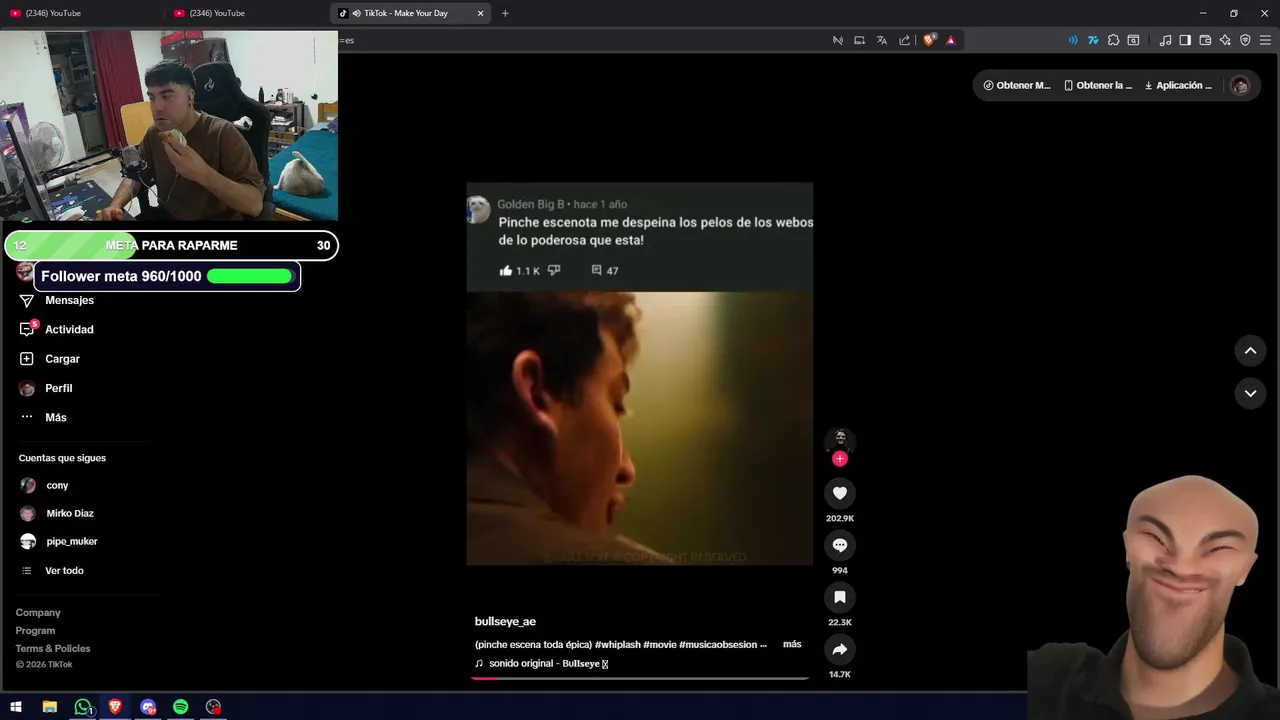The width and height of the screenshot is (1280, 720).
Task: Like the video with the heart icon
Action: (840, 493)
